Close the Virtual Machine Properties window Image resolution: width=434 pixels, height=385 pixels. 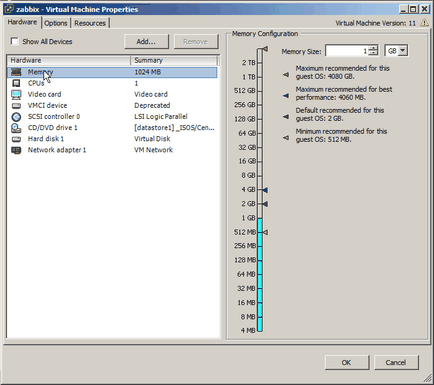coord(424,9)
